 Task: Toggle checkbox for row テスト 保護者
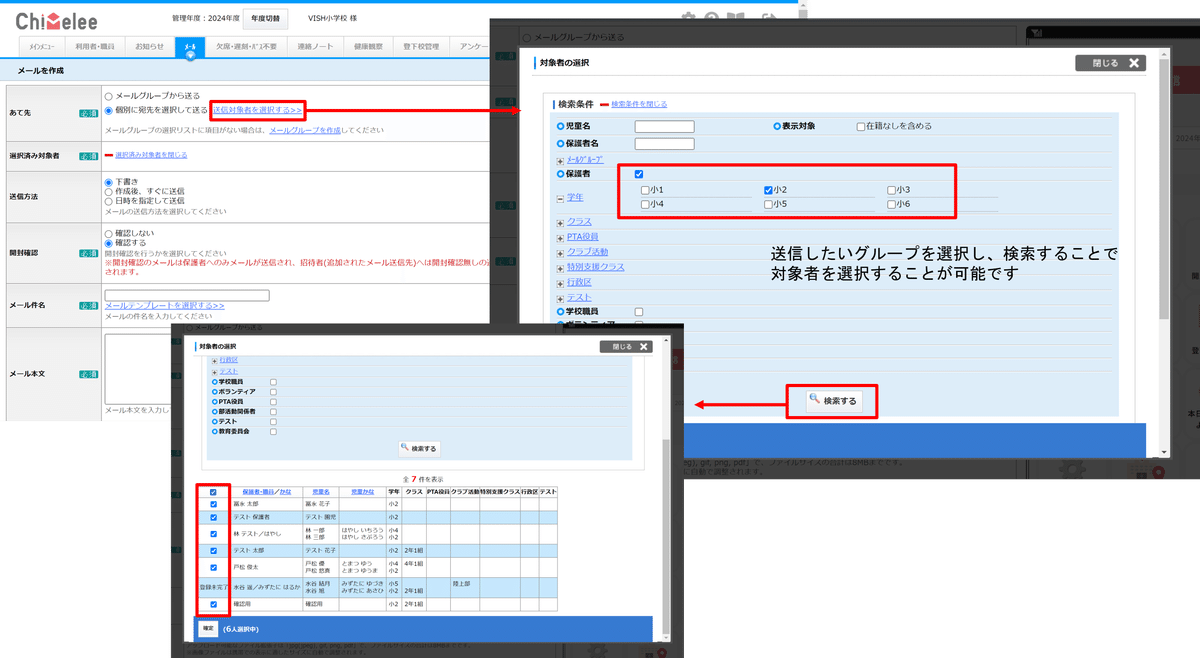click(213, 517)
